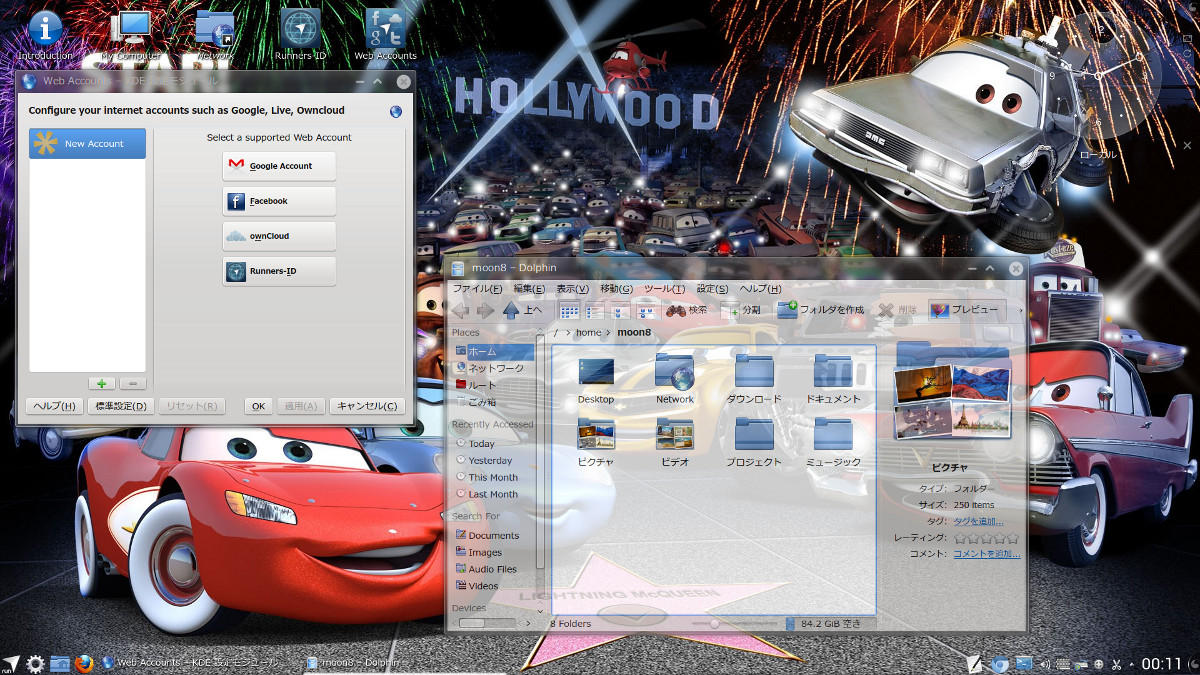Choose Google Account in Web Accounts

279,166
